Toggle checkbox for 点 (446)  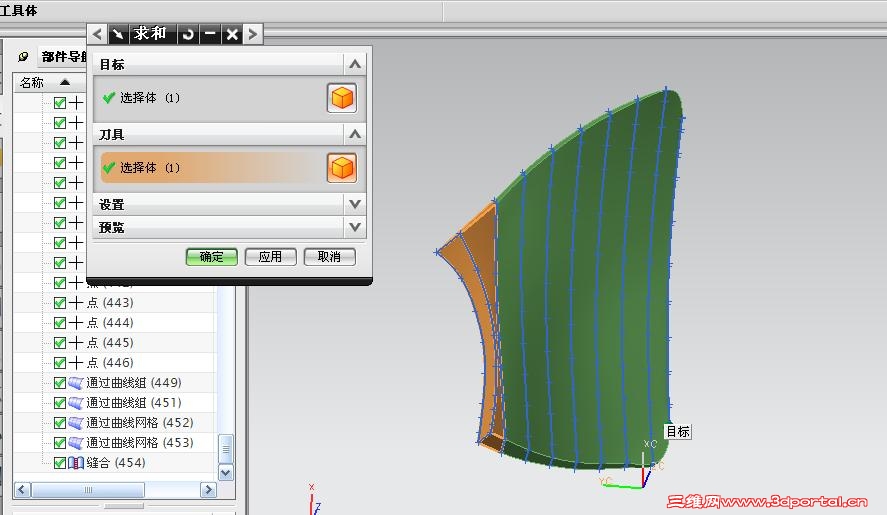point(60,363)
